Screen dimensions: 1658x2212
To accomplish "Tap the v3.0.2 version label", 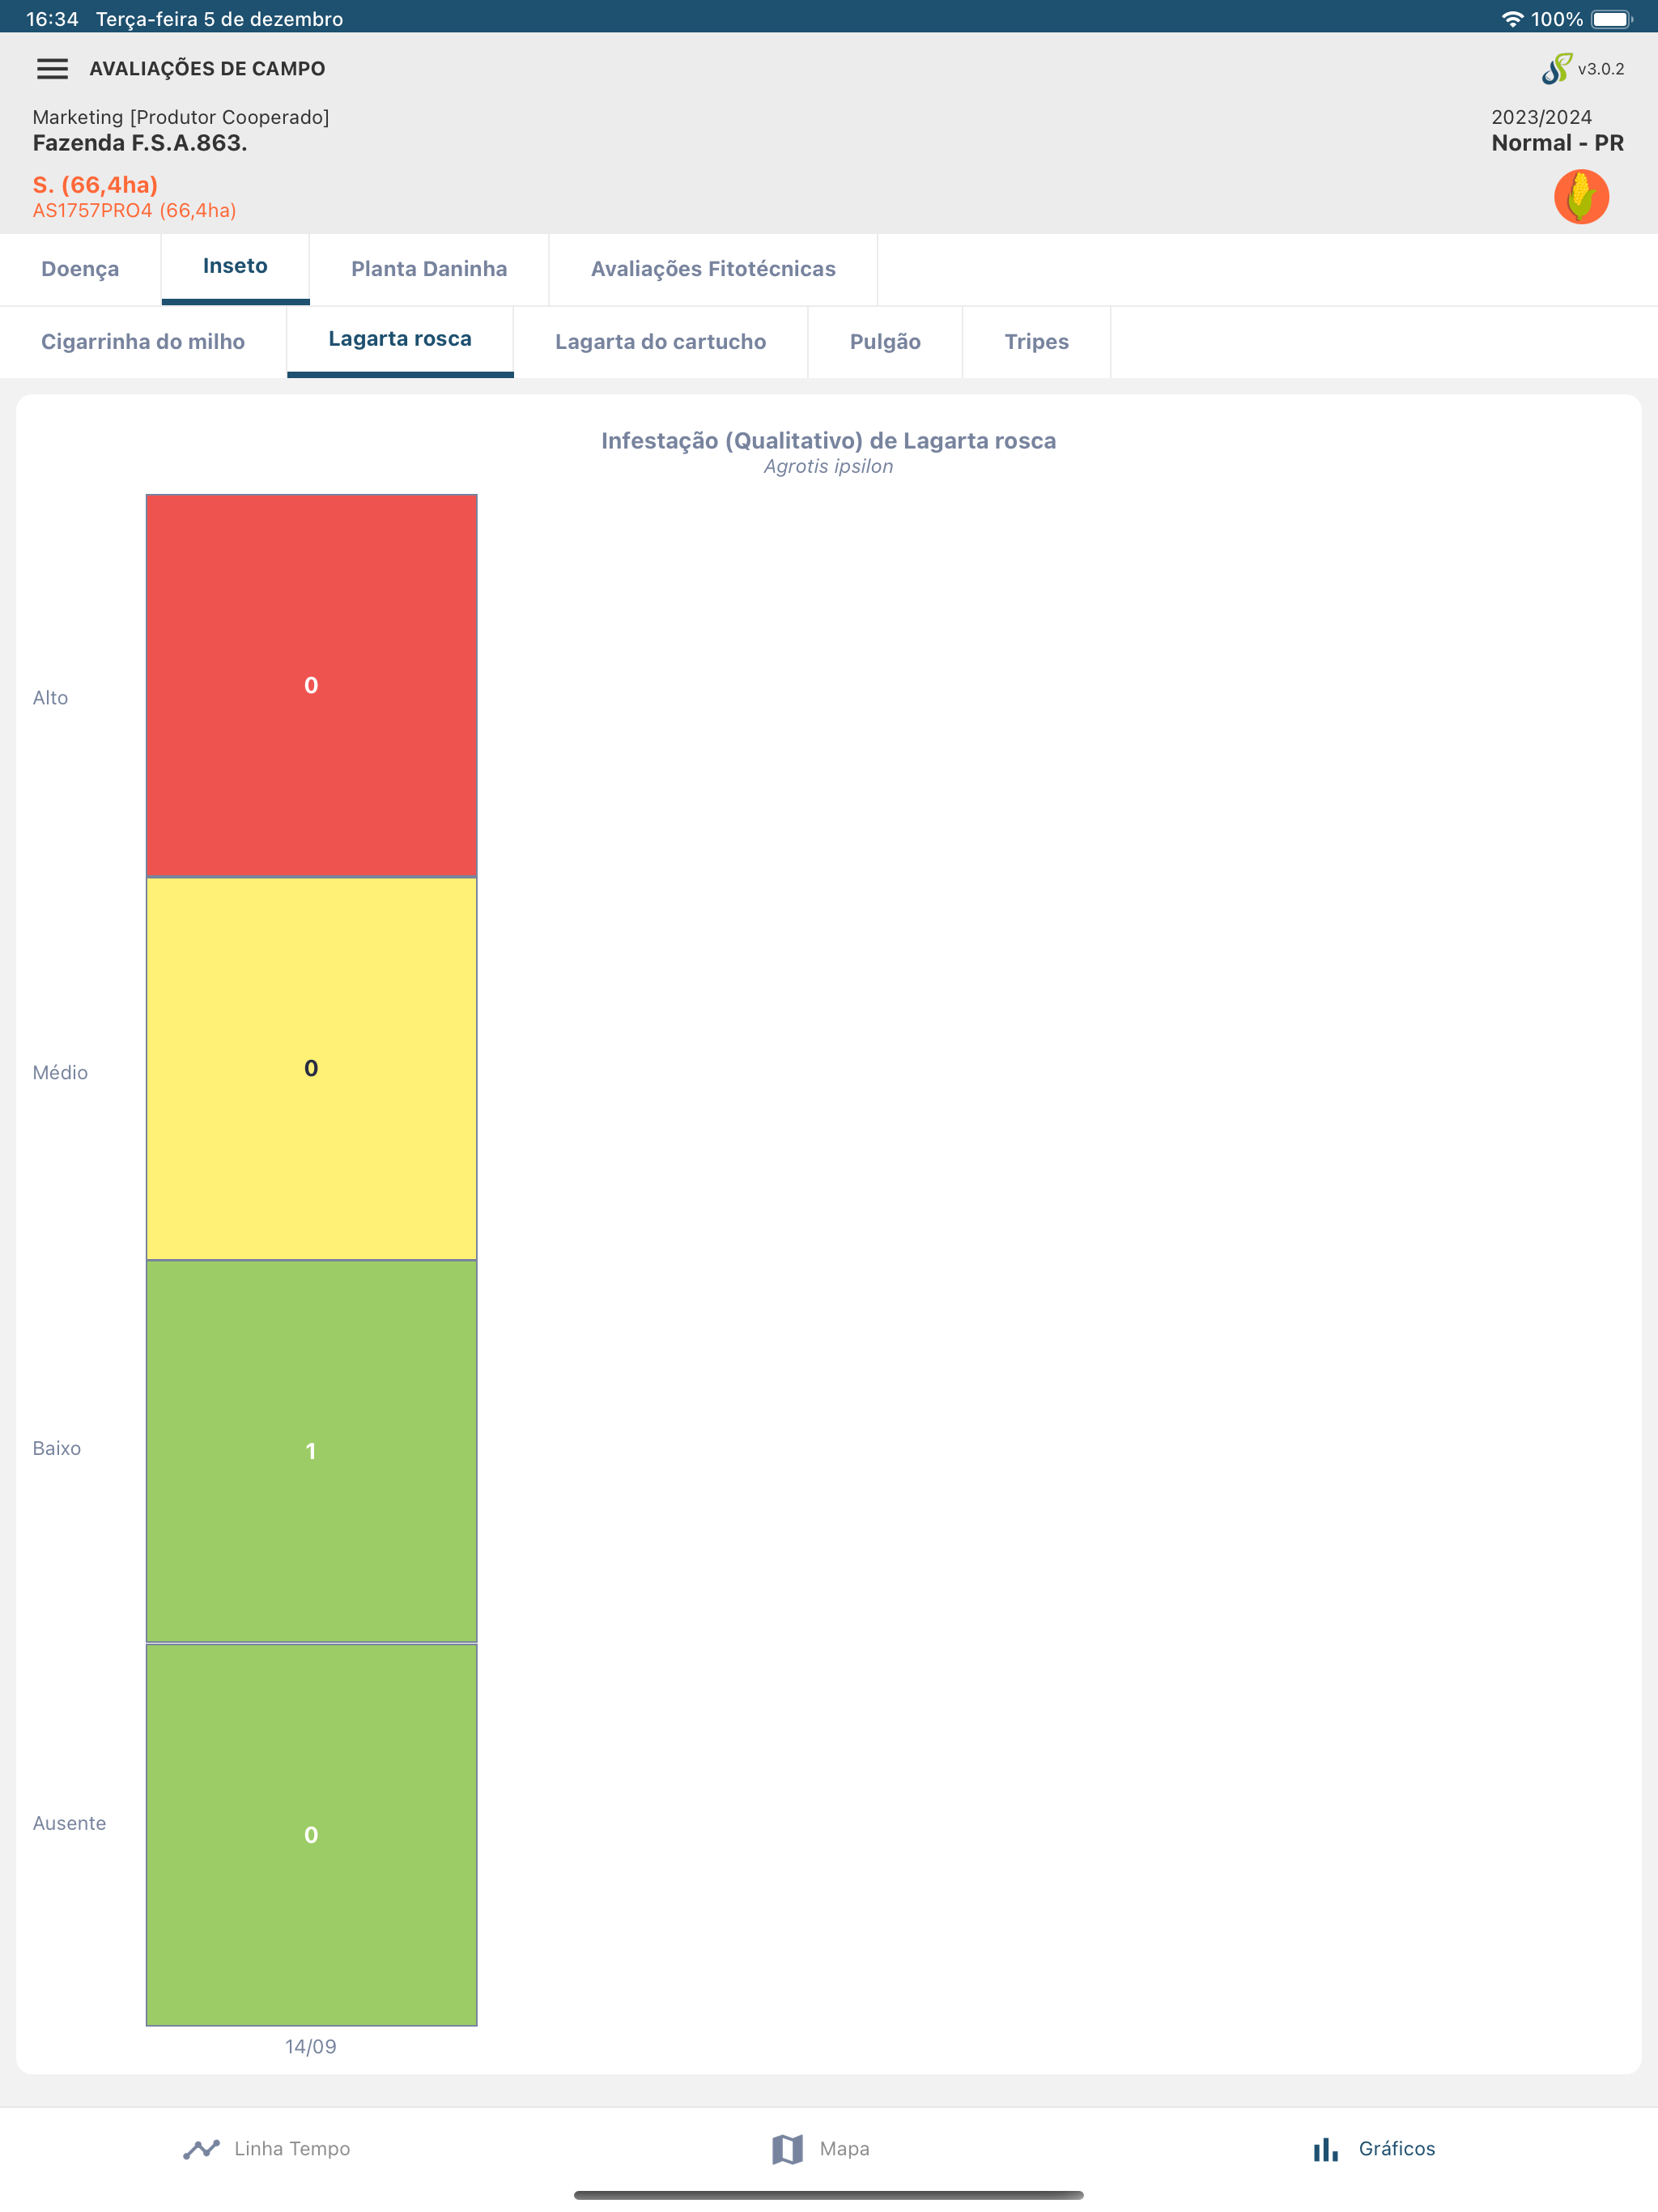I will coord(1601,69).
